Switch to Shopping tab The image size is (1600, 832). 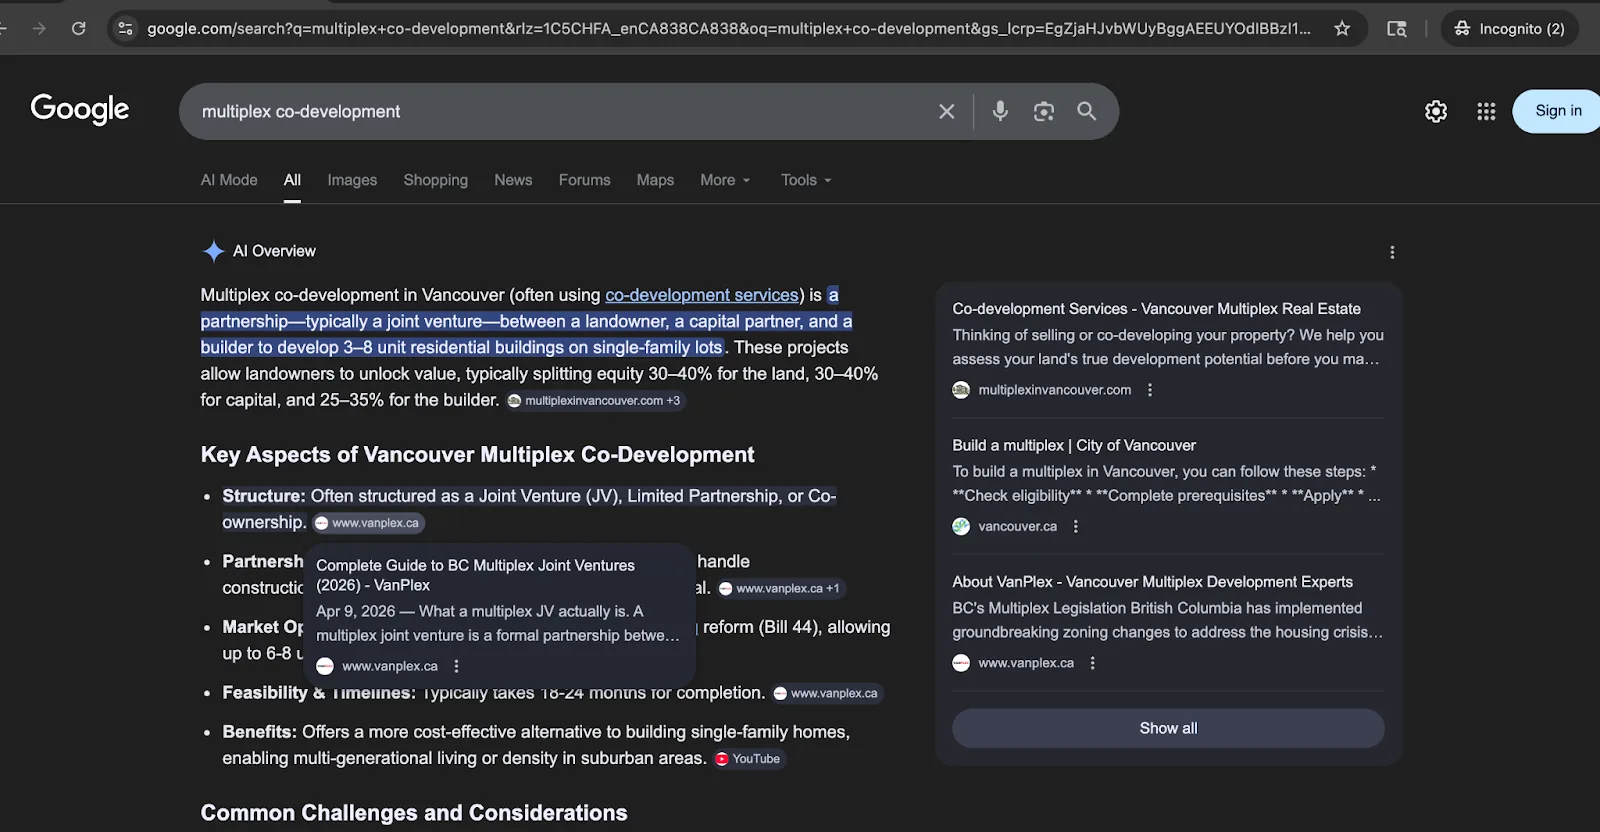(436, 180)
